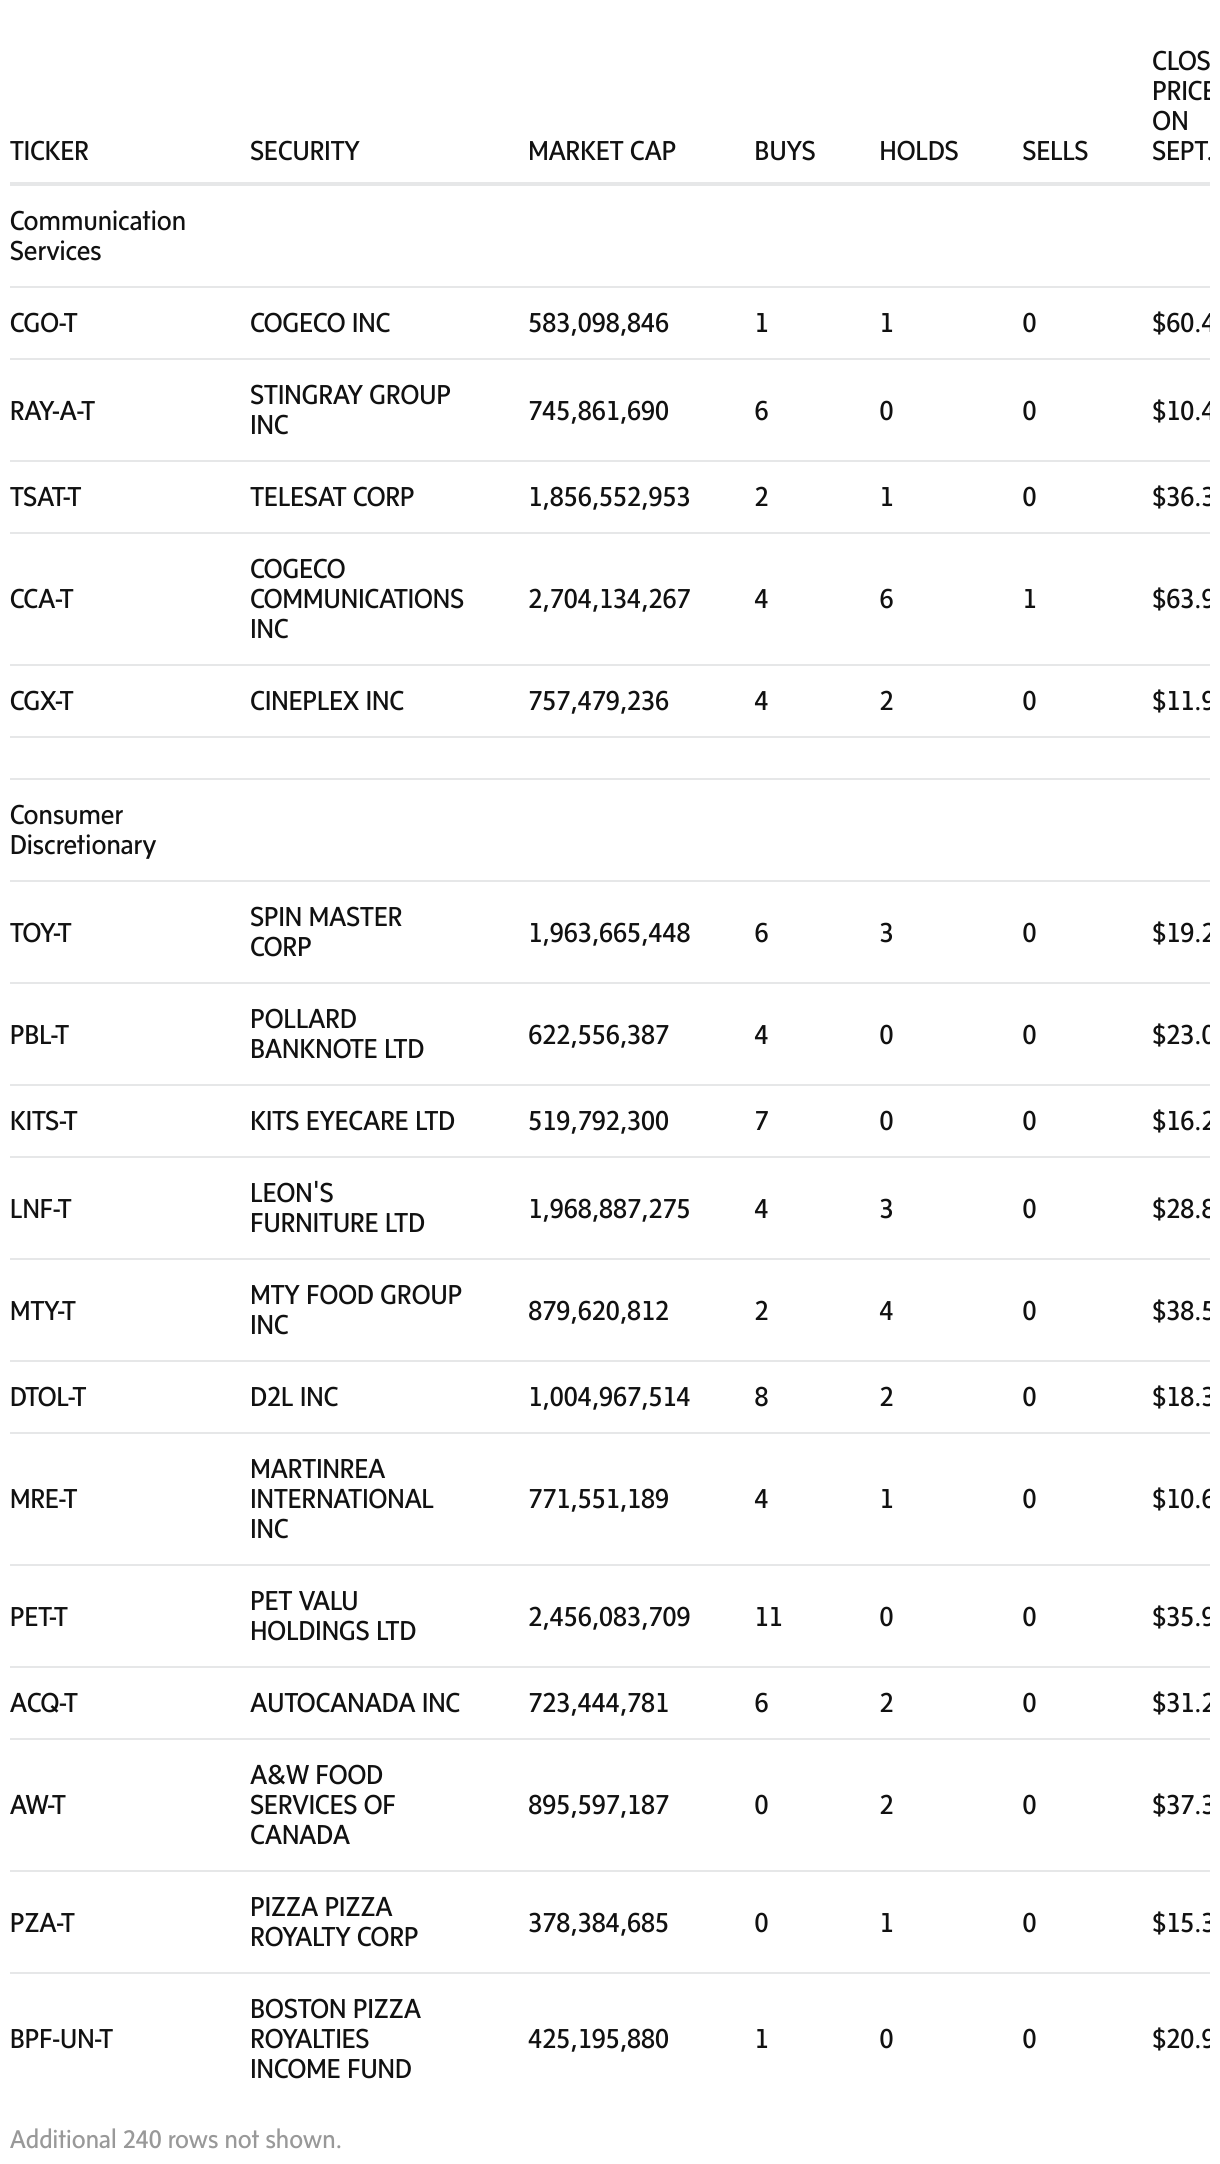
Task: Select the HOLDS column header
Action: [918, 151]
